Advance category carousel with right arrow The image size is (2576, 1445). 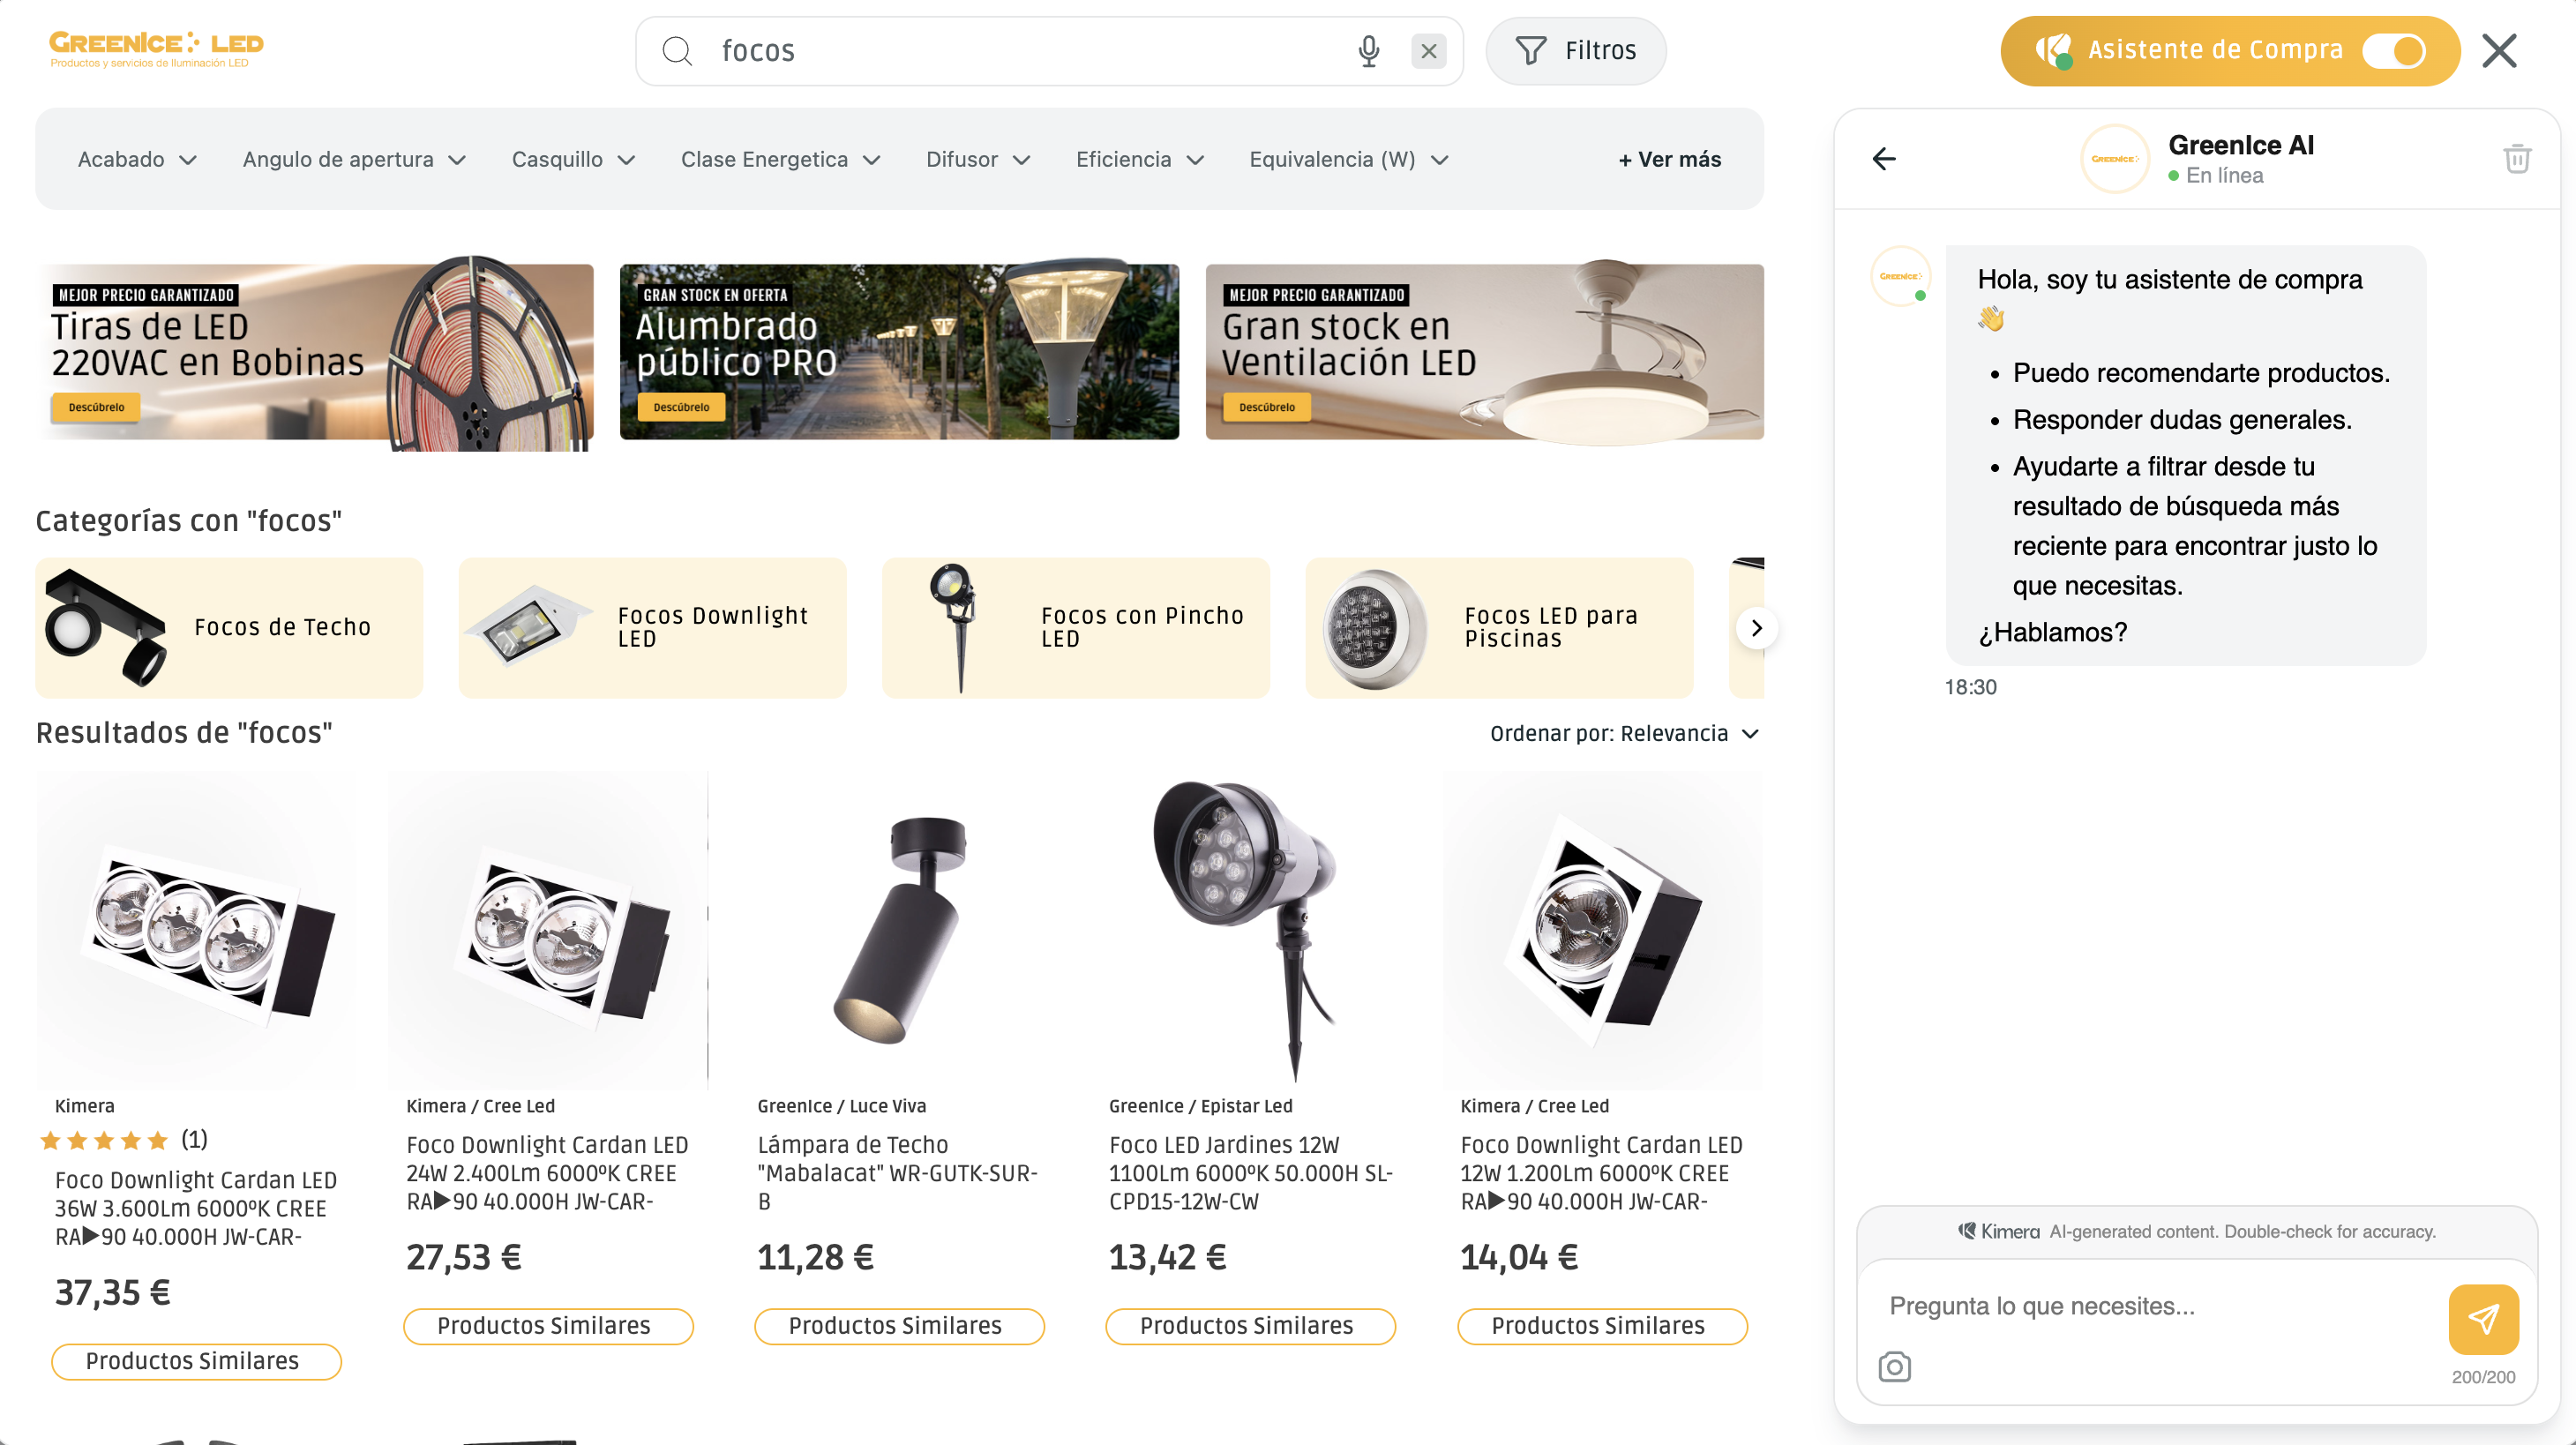click(x=1756, y=629)
